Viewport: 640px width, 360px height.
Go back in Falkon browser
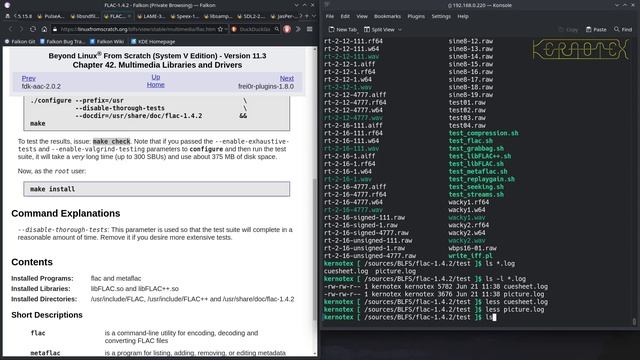11,29
